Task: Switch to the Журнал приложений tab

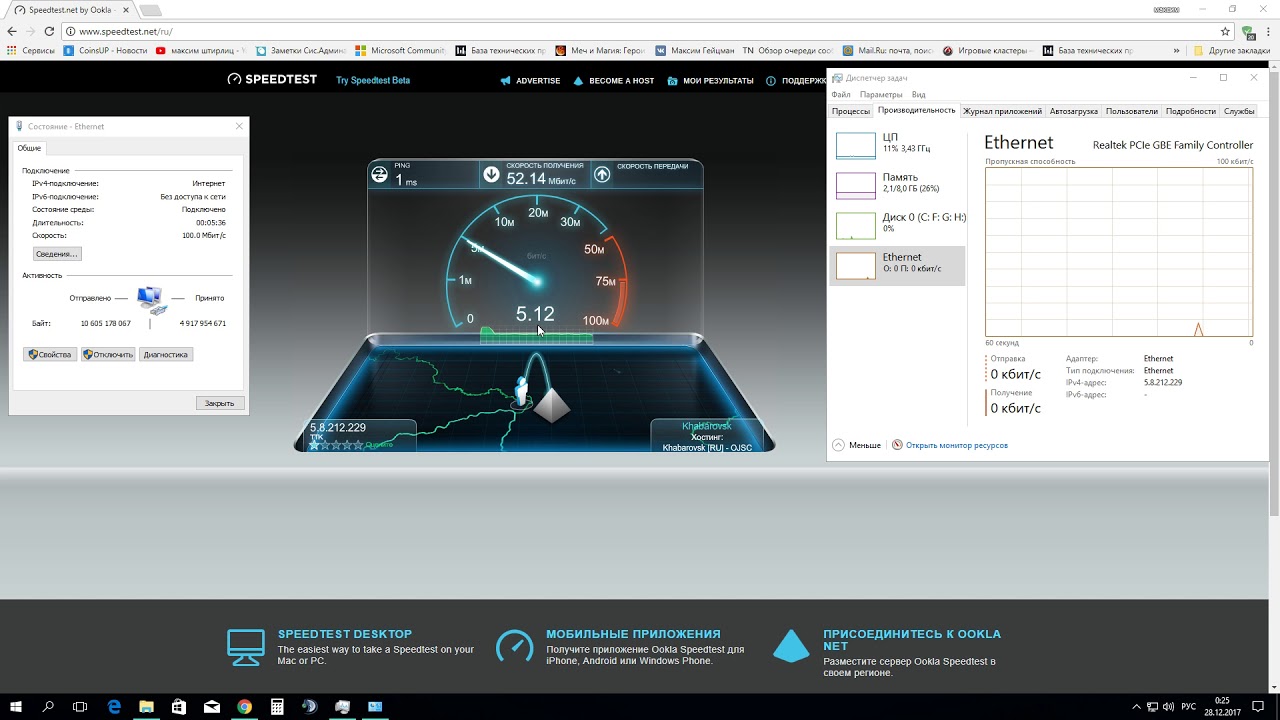Action: pyautogui.click(x=1002, y=111)
